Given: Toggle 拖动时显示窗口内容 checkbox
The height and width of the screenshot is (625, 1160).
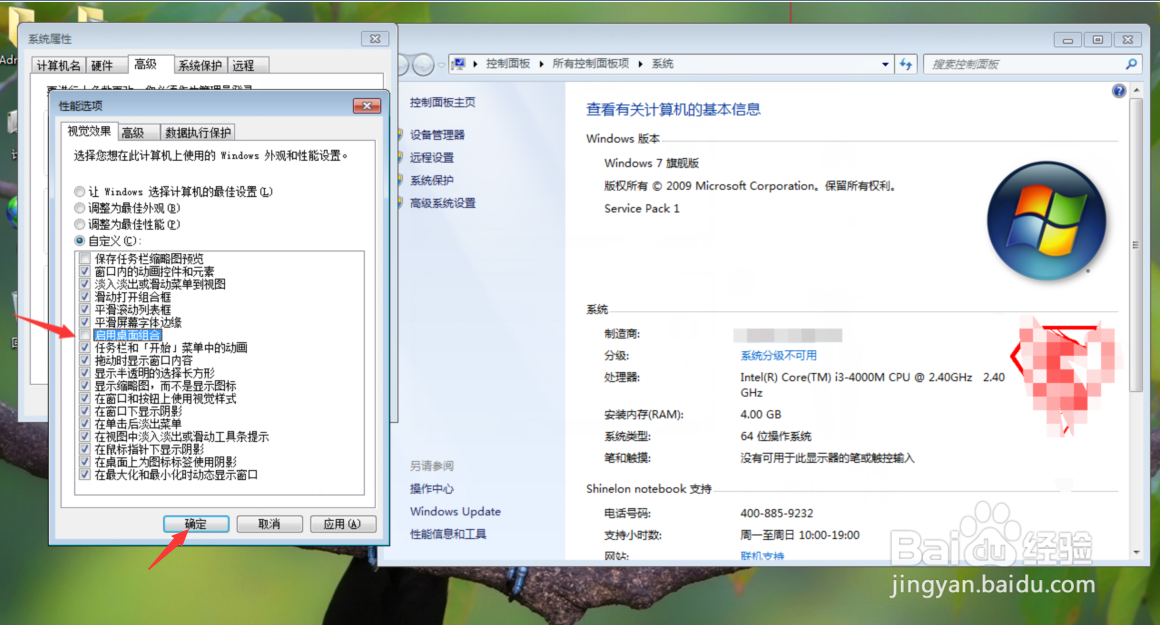Looking at the screenshot, I should coord(85,360).
